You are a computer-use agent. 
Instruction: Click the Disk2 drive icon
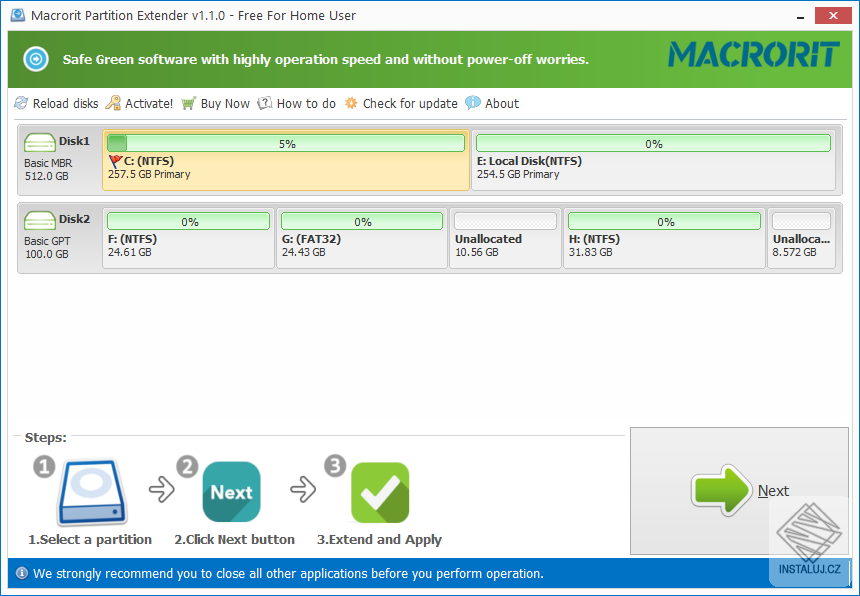[x=39, y=221]
